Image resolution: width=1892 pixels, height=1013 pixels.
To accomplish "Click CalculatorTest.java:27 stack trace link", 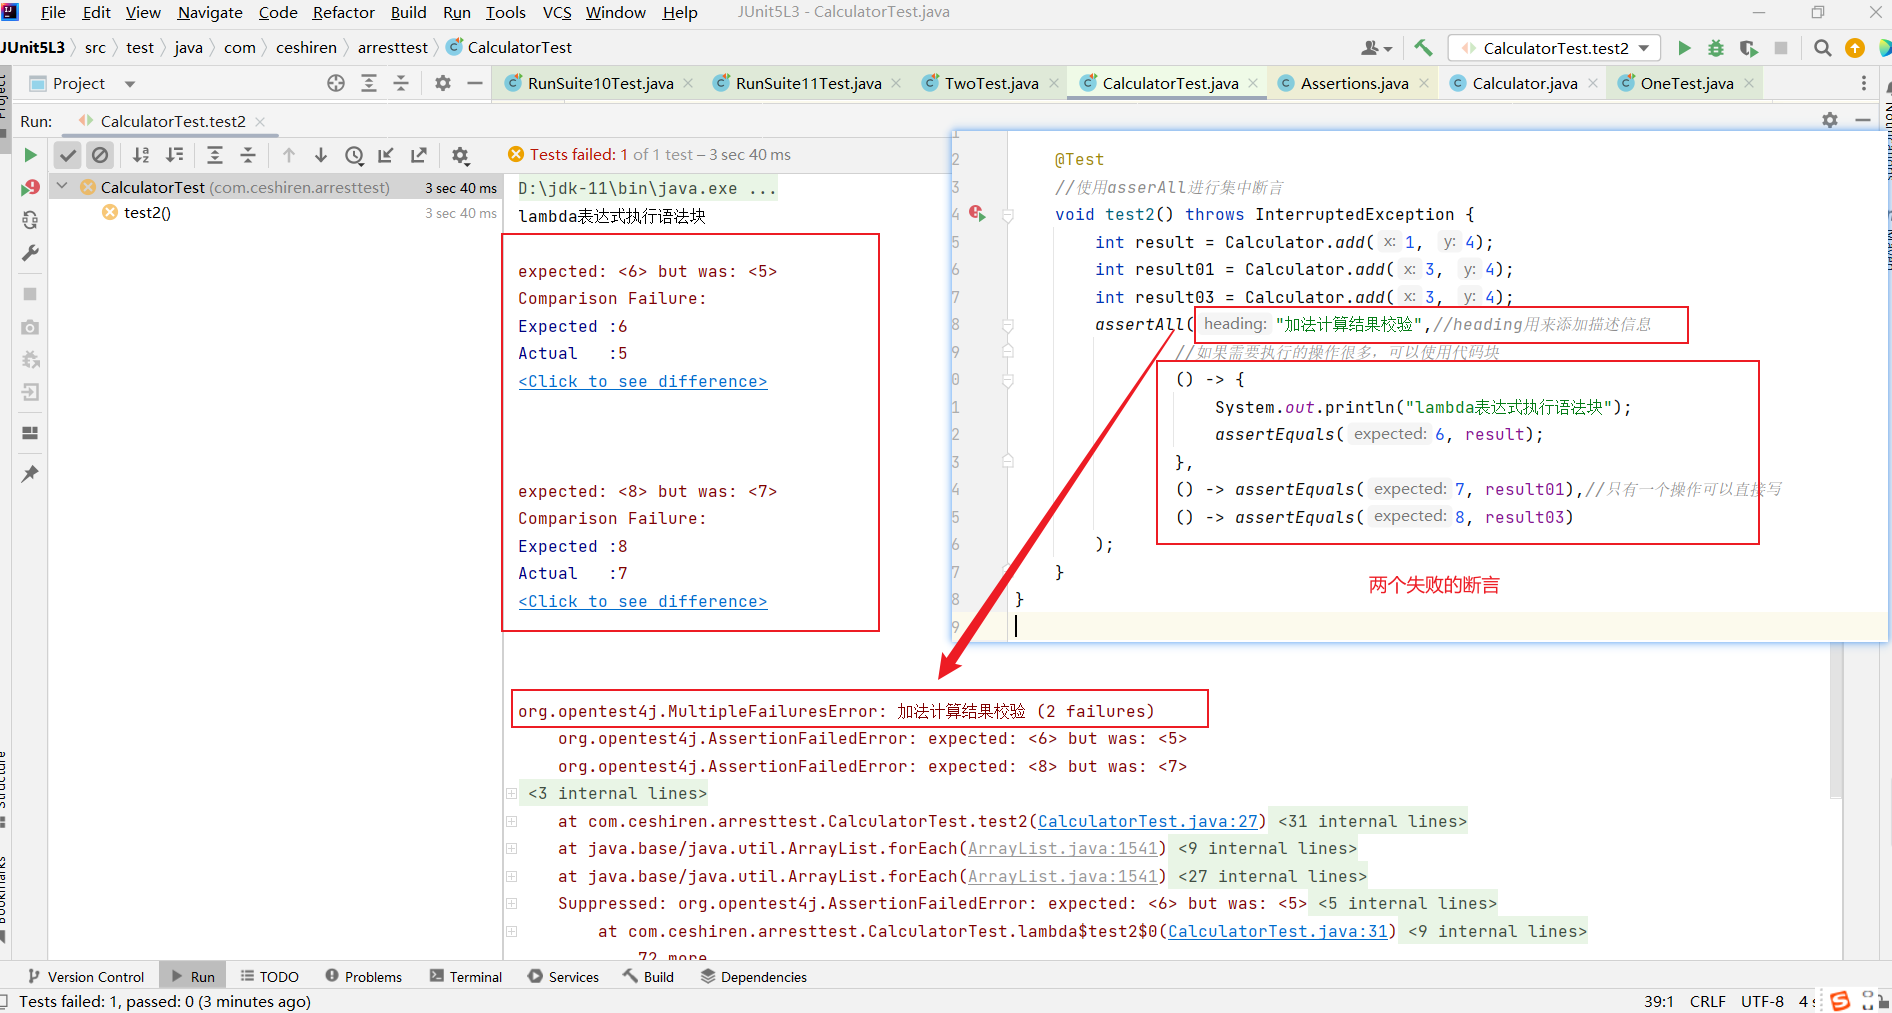I will coord(1147,821).
